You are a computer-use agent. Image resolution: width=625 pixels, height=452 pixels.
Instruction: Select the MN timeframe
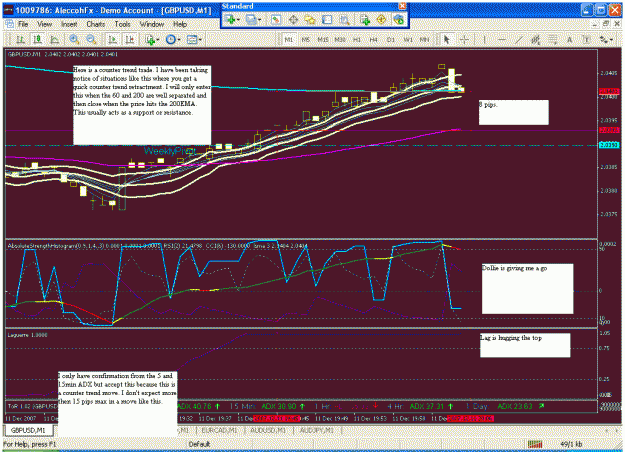(425, 39)
